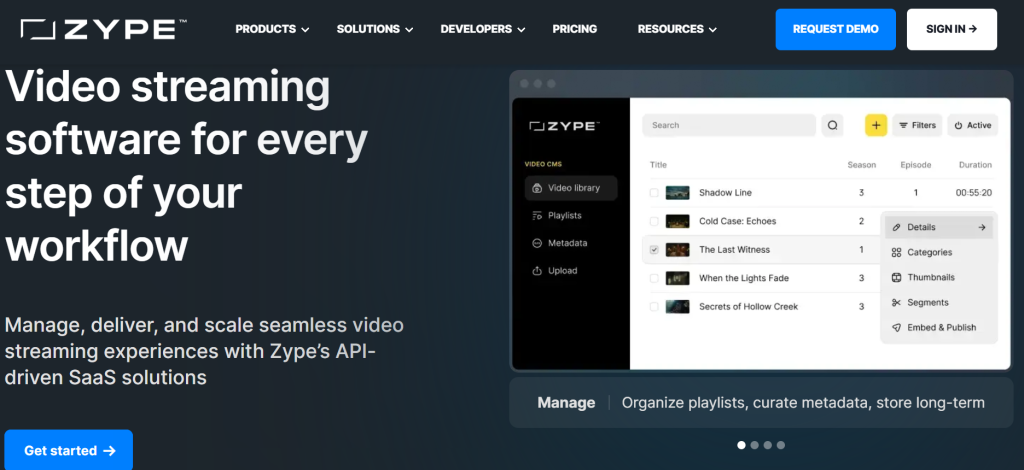Click the Cold Case: Echoes thumbnail
Image resolution: width=1024 pixels, height=470 pixels.
[x=677, y=221]
